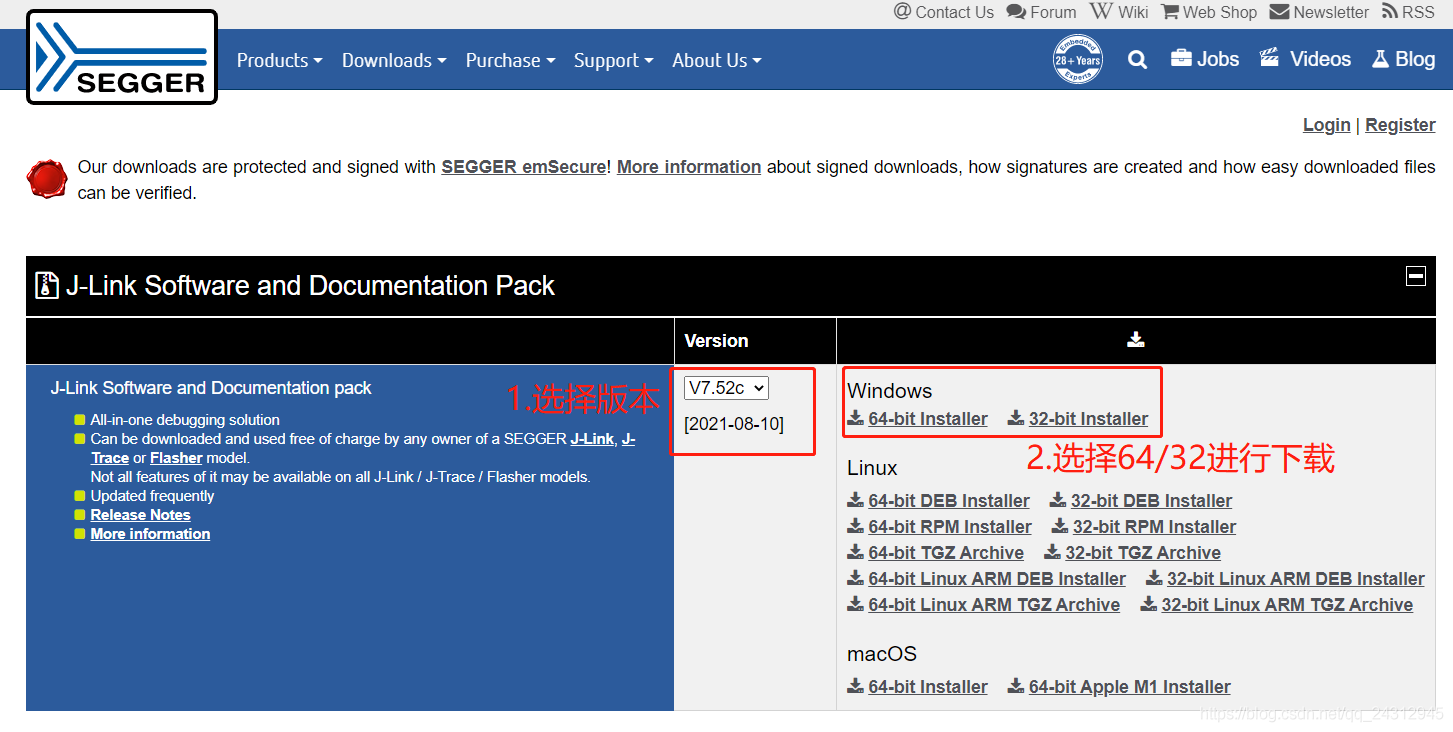Open More information under Release Notes
Image resolution: width=1453 pixels, height=732 pixels.
[150, 534]
